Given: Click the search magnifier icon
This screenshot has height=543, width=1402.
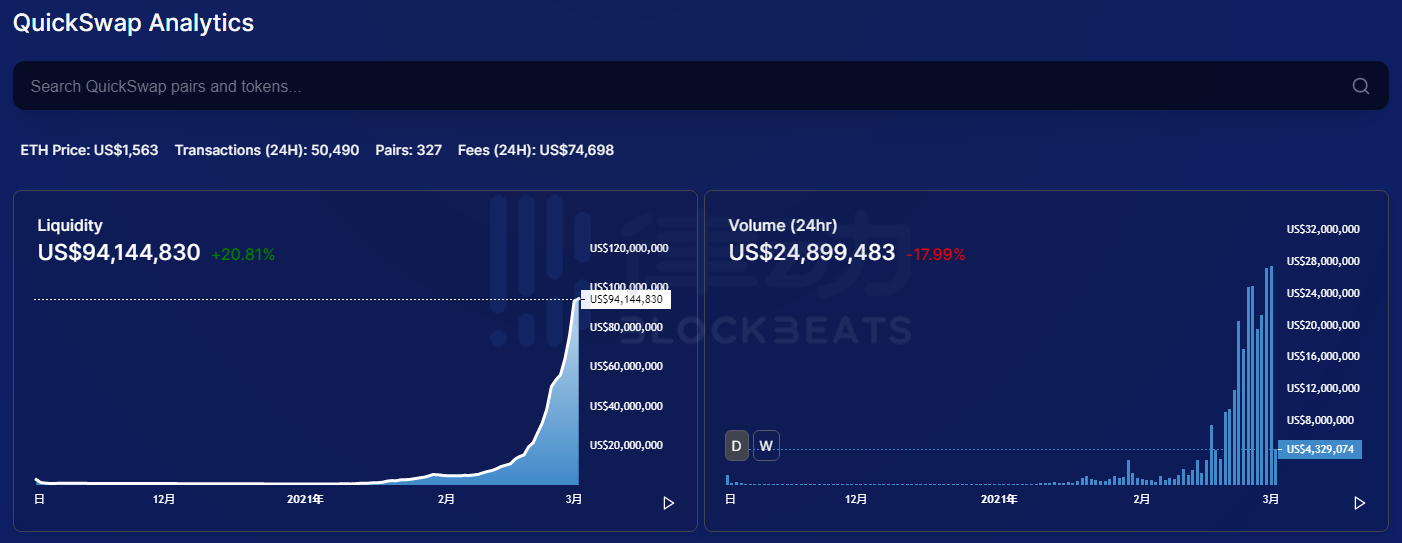Looking at the screenshot, I should 1360,86.
